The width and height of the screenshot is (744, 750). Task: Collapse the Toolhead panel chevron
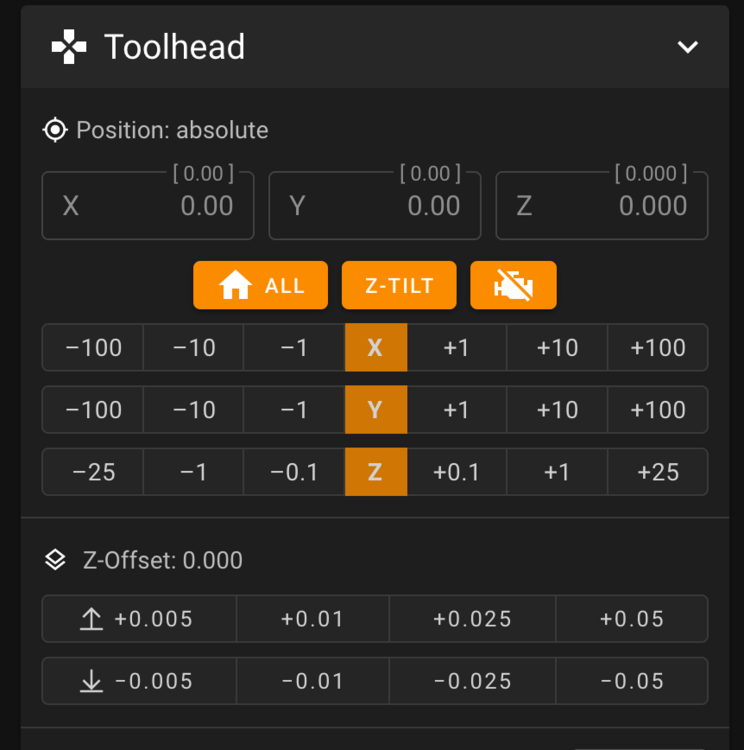[688, 47]
